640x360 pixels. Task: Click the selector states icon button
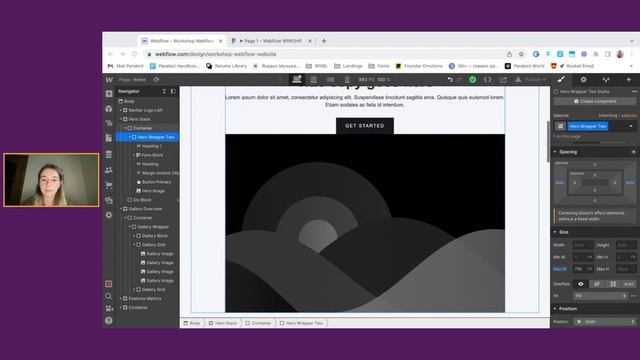(560, 126)
